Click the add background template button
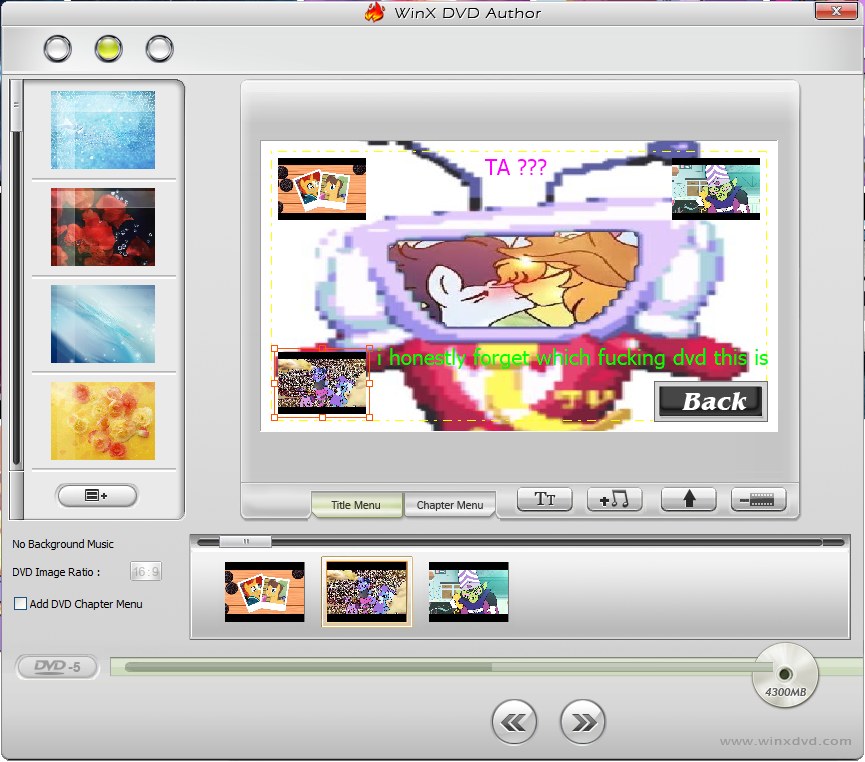 pos(97,495)
